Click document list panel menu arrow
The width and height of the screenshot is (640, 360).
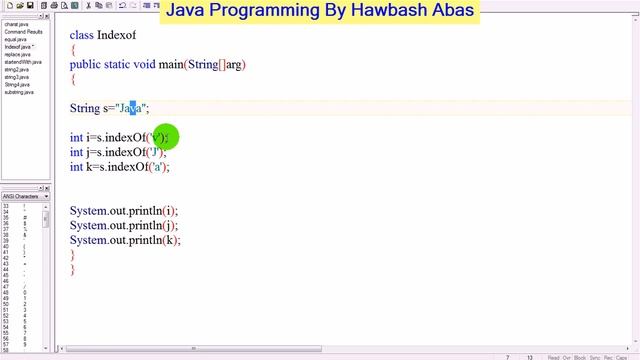(x=41, y=16)
